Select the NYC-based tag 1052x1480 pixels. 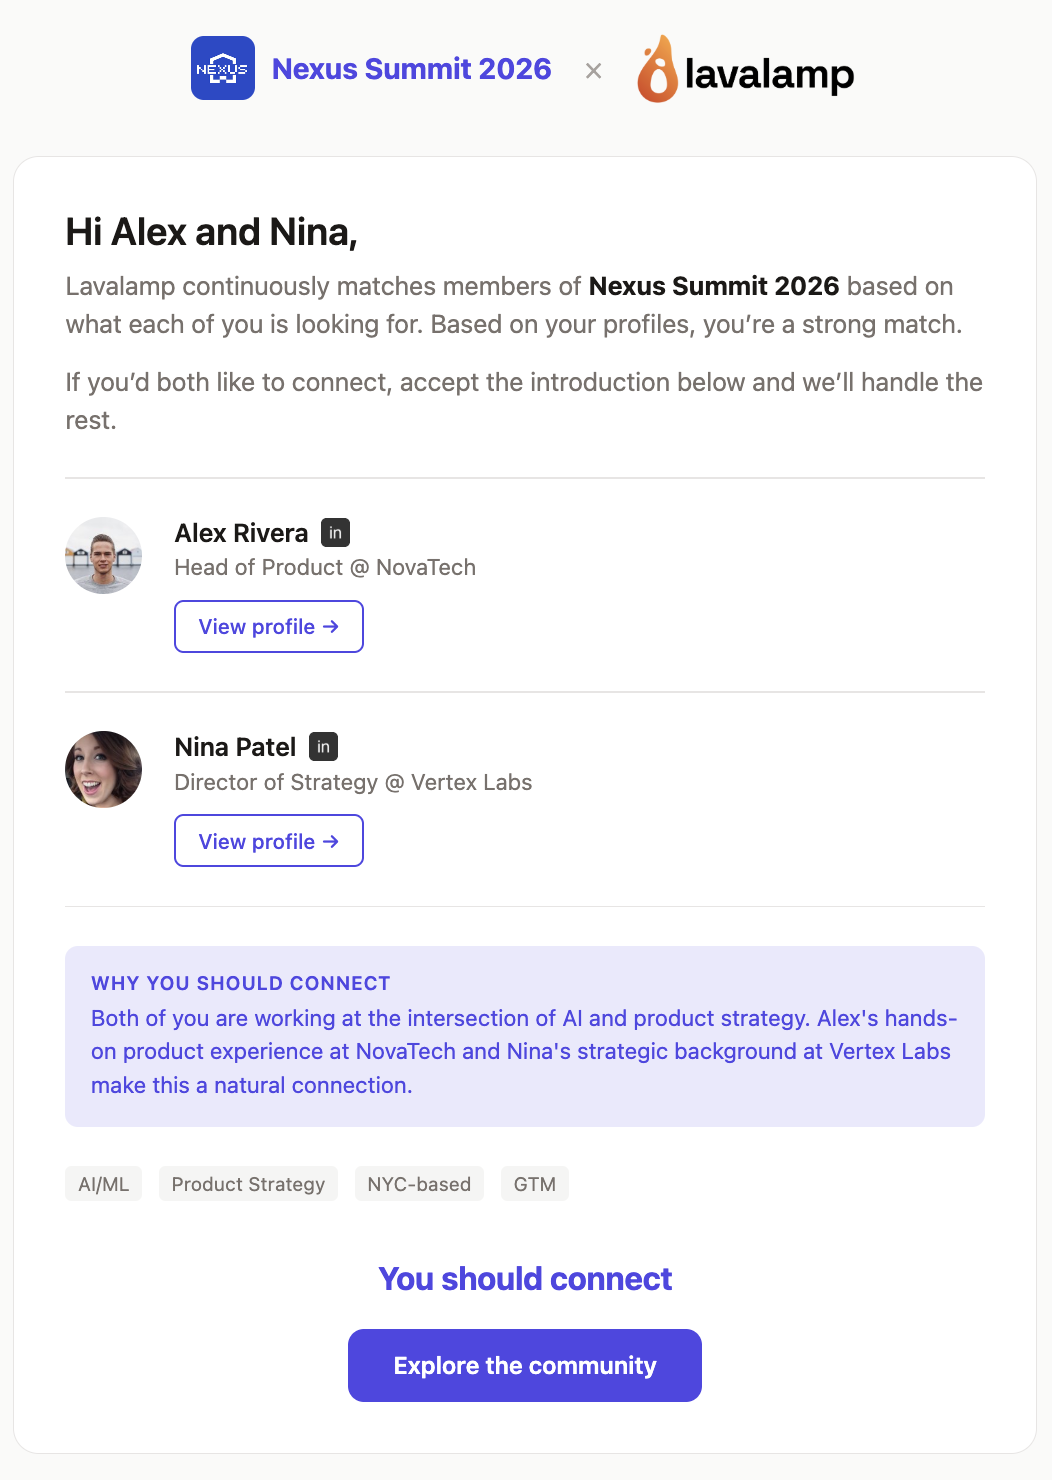click(x=419, y=1183)
